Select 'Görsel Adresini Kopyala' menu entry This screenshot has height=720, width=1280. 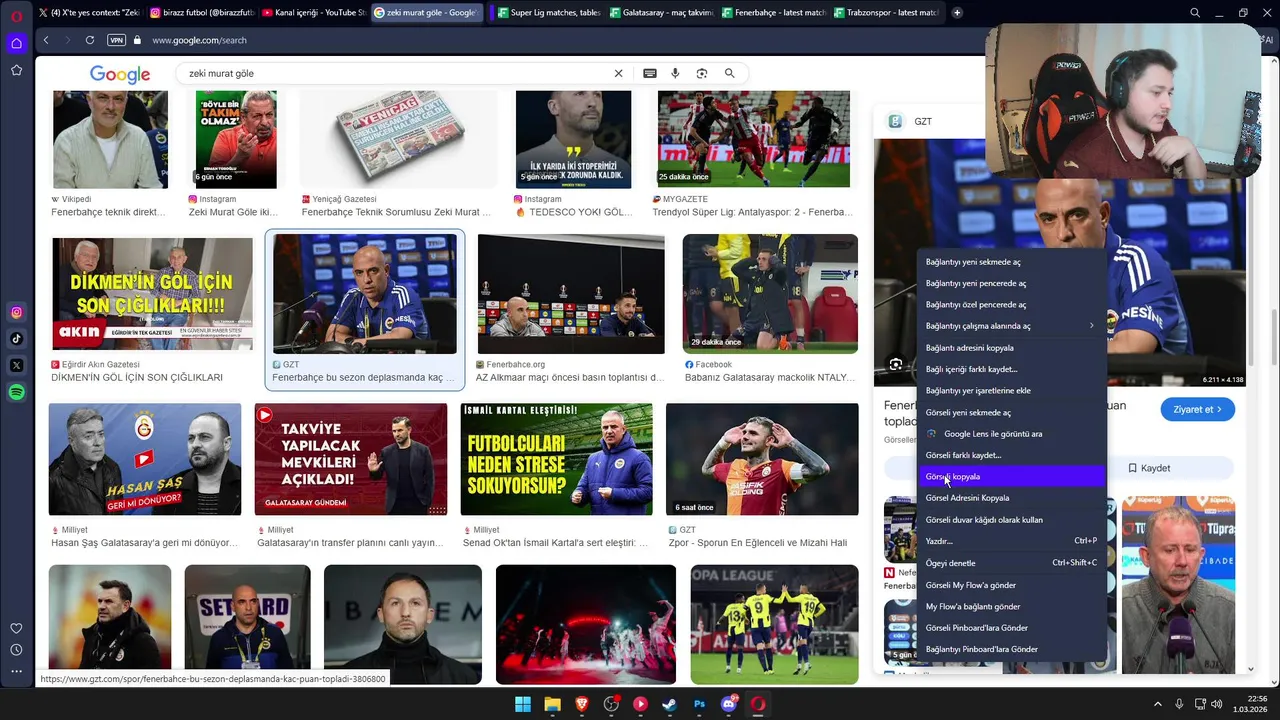(1011, 498)
